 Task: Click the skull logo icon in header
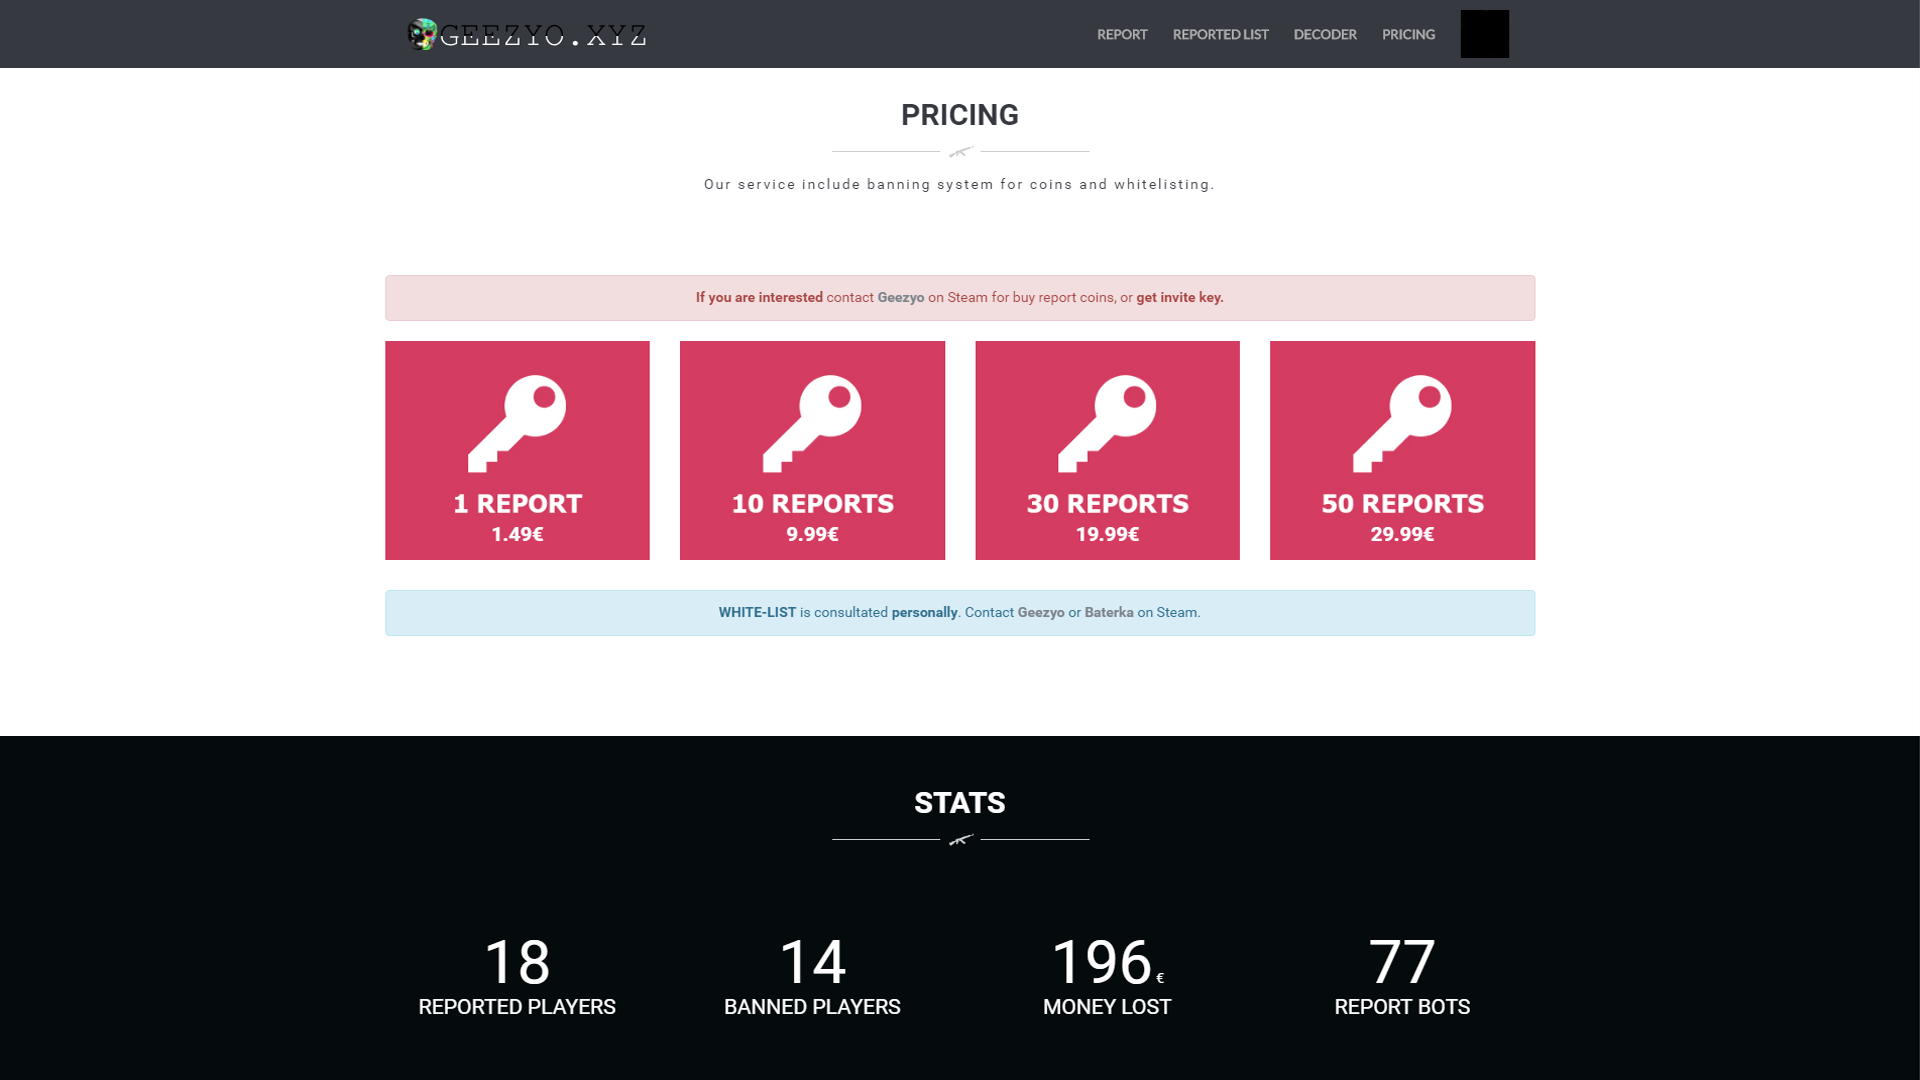click(422, 34)
